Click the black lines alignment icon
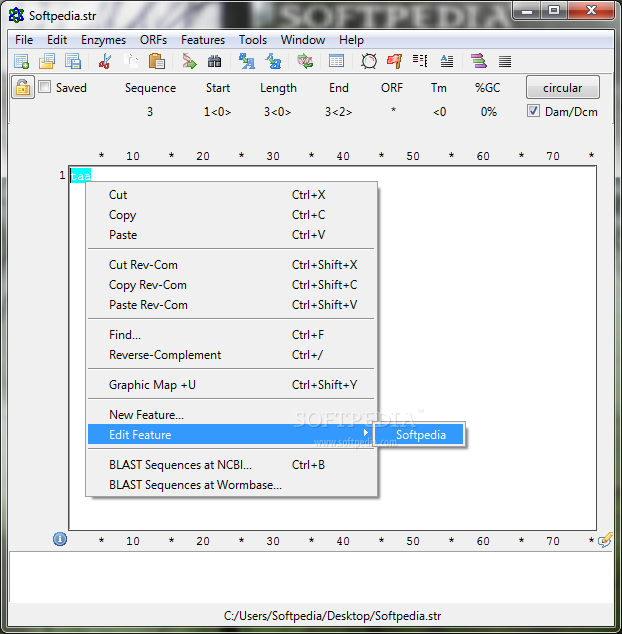Viewport: 622px width, 634px height. (x=505, y=61)
